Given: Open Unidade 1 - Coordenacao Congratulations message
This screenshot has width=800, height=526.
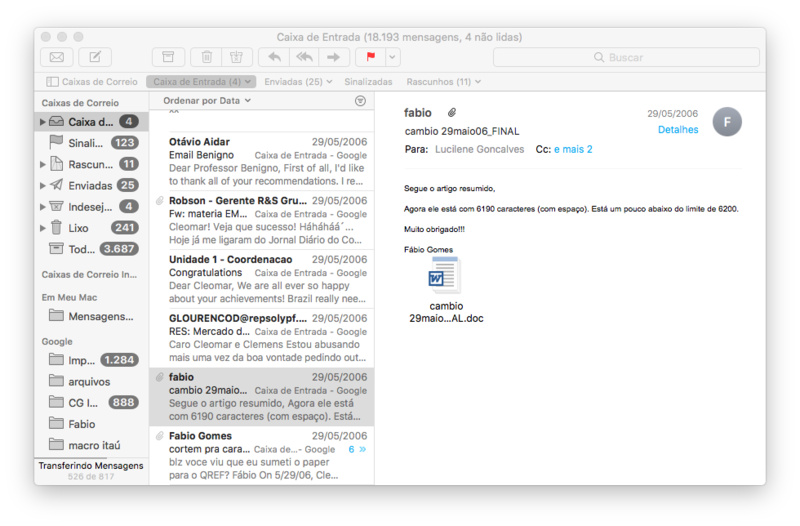Looking at the screenshot, I should tap(262, 279).
